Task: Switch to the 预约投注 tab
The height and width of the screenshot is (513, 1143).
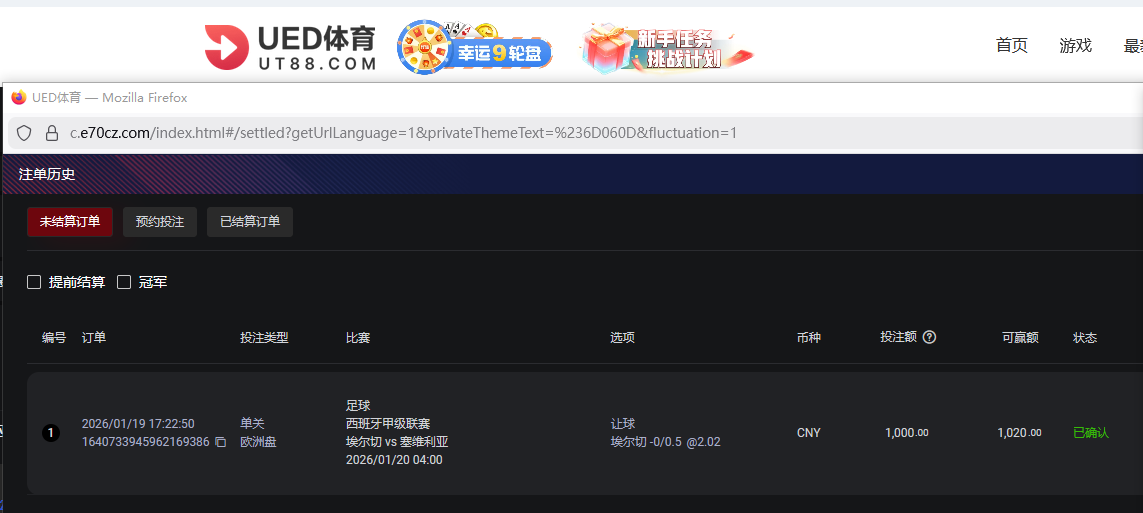Action: [160, 222]
